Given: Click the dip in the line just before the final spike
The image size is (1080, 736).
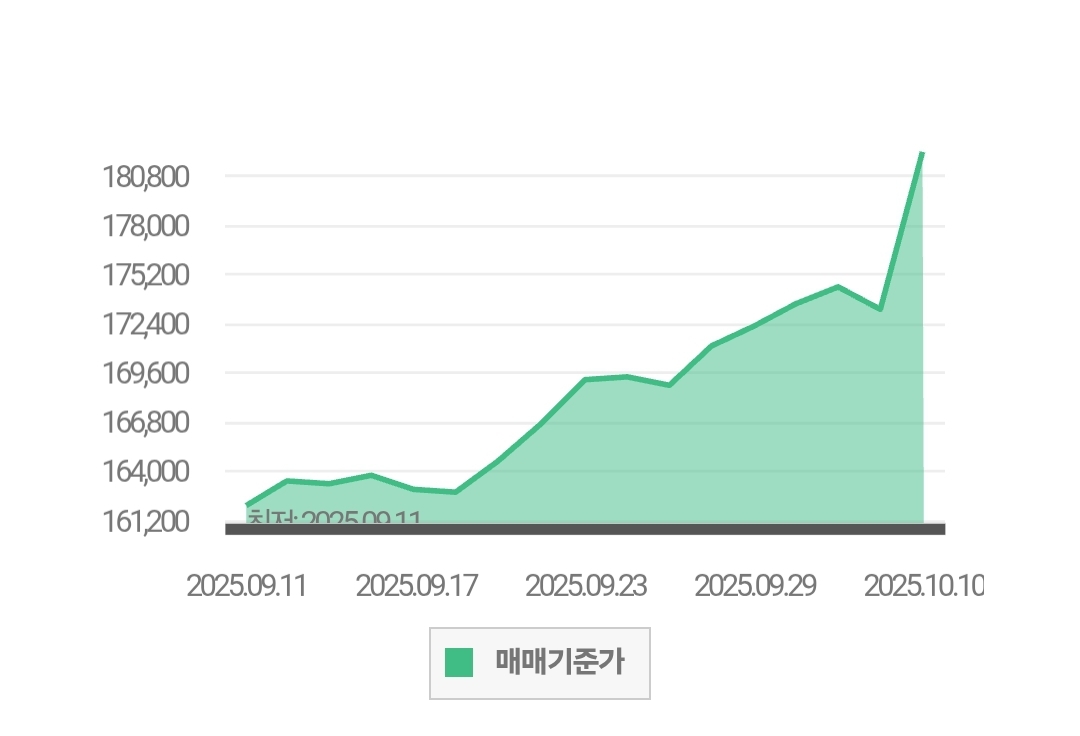Looking at the screenshot, I should pyautogui.click(x=880, y=309).
